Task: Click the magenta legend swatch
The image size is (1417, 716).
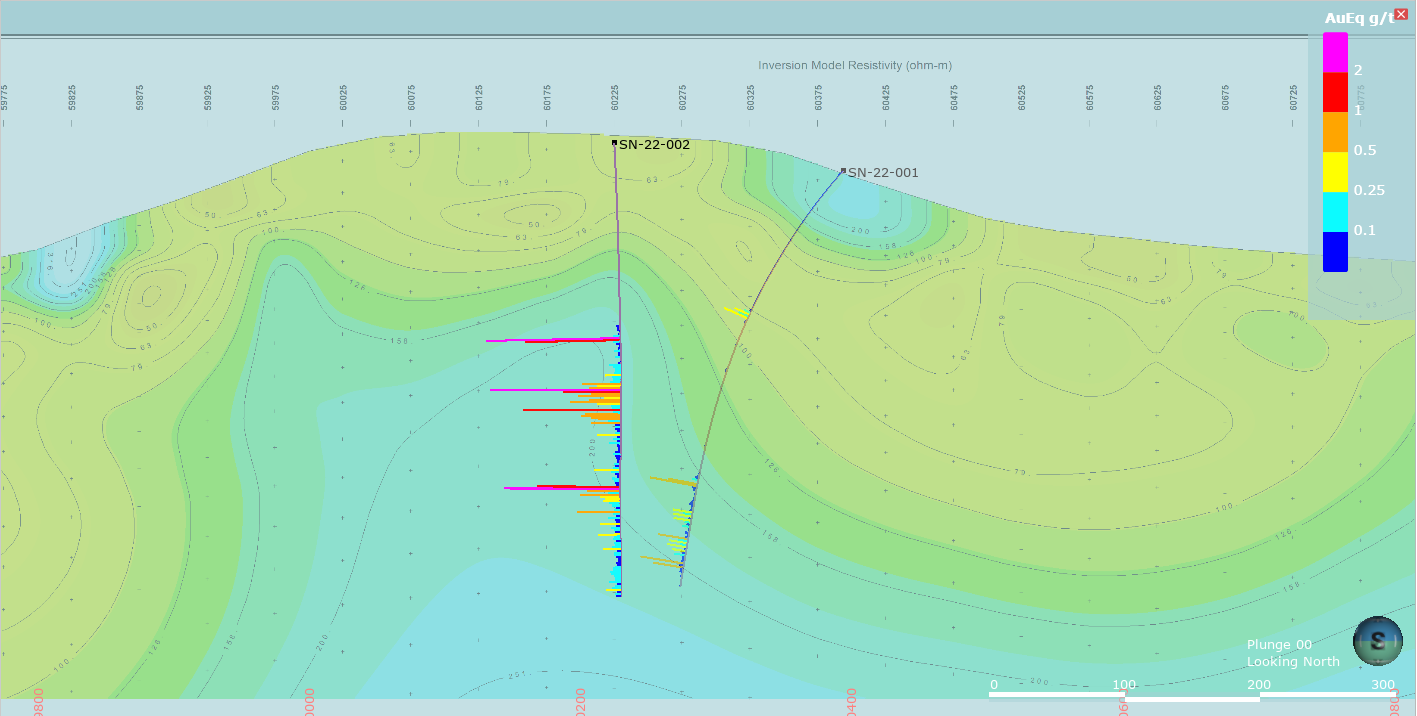Action: point(1335,52)
